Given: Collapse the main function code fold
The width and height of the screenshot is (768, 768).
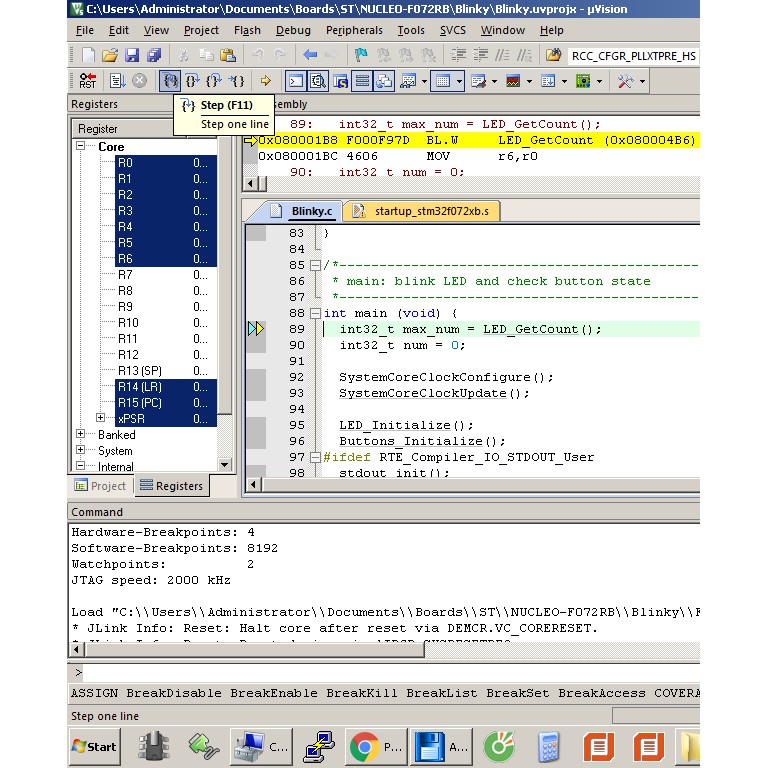Looking at the screenshot, I should [315, 313].
